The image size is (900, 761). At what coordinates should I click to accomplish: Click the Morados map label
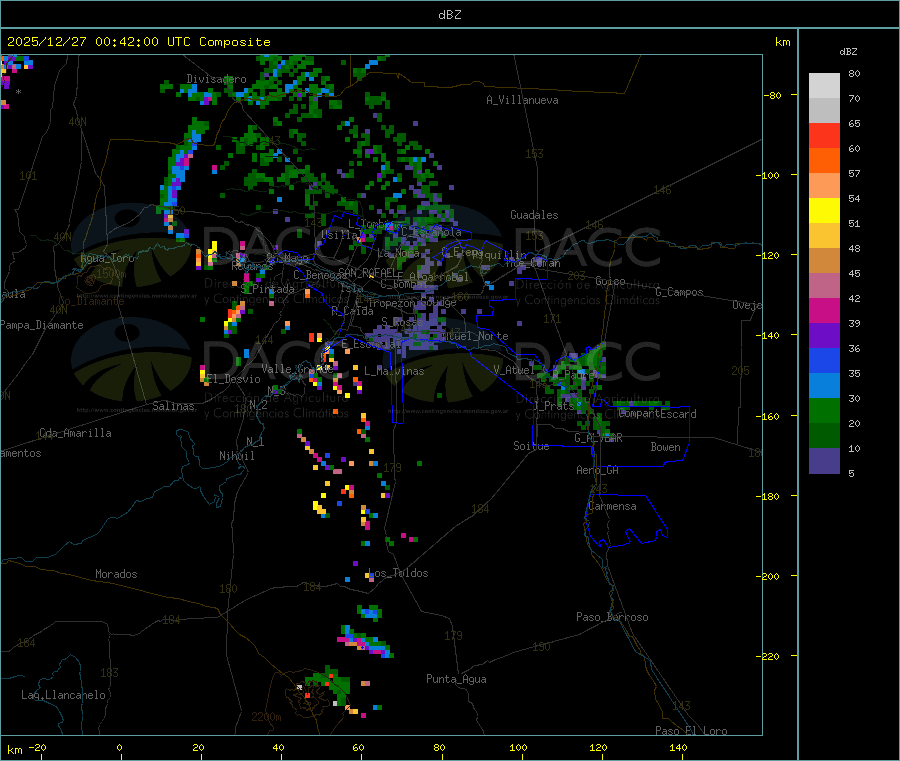pos(117,574)
